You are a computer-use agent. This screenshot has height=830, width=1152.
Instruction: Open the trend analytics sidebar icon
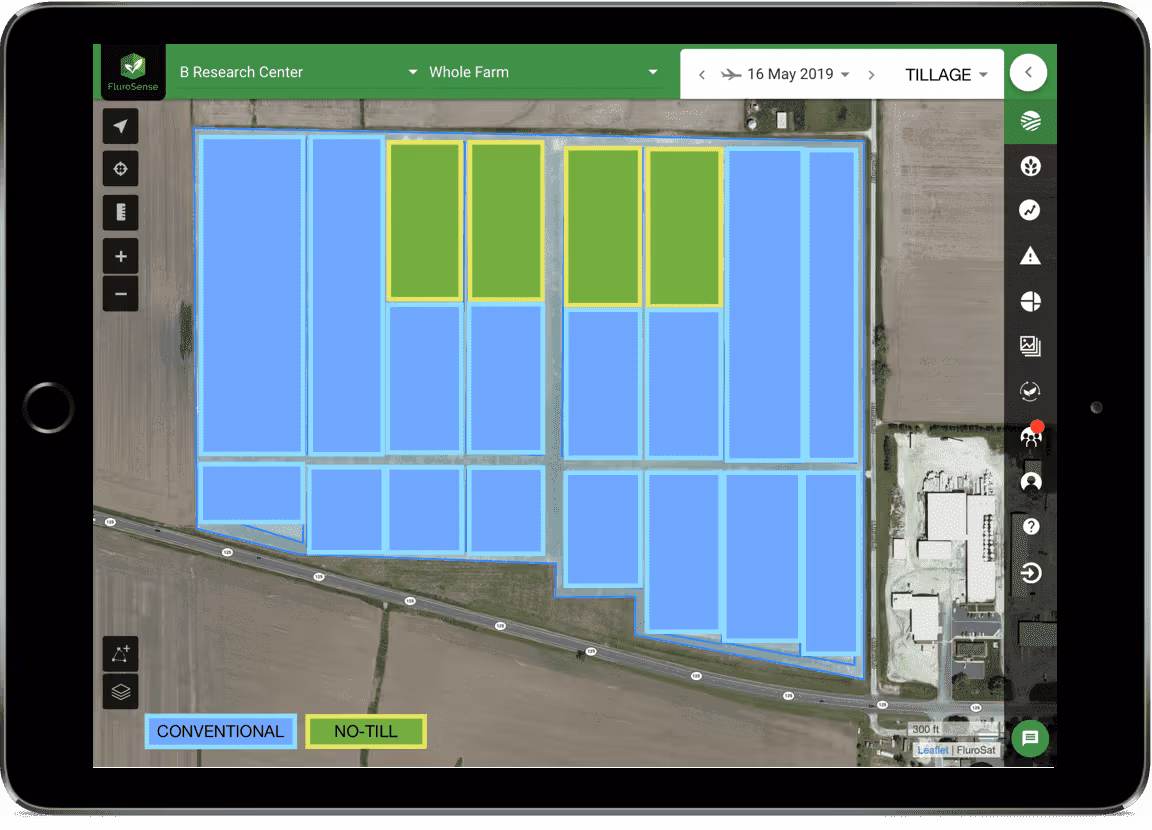click(x=1030, y=211)
